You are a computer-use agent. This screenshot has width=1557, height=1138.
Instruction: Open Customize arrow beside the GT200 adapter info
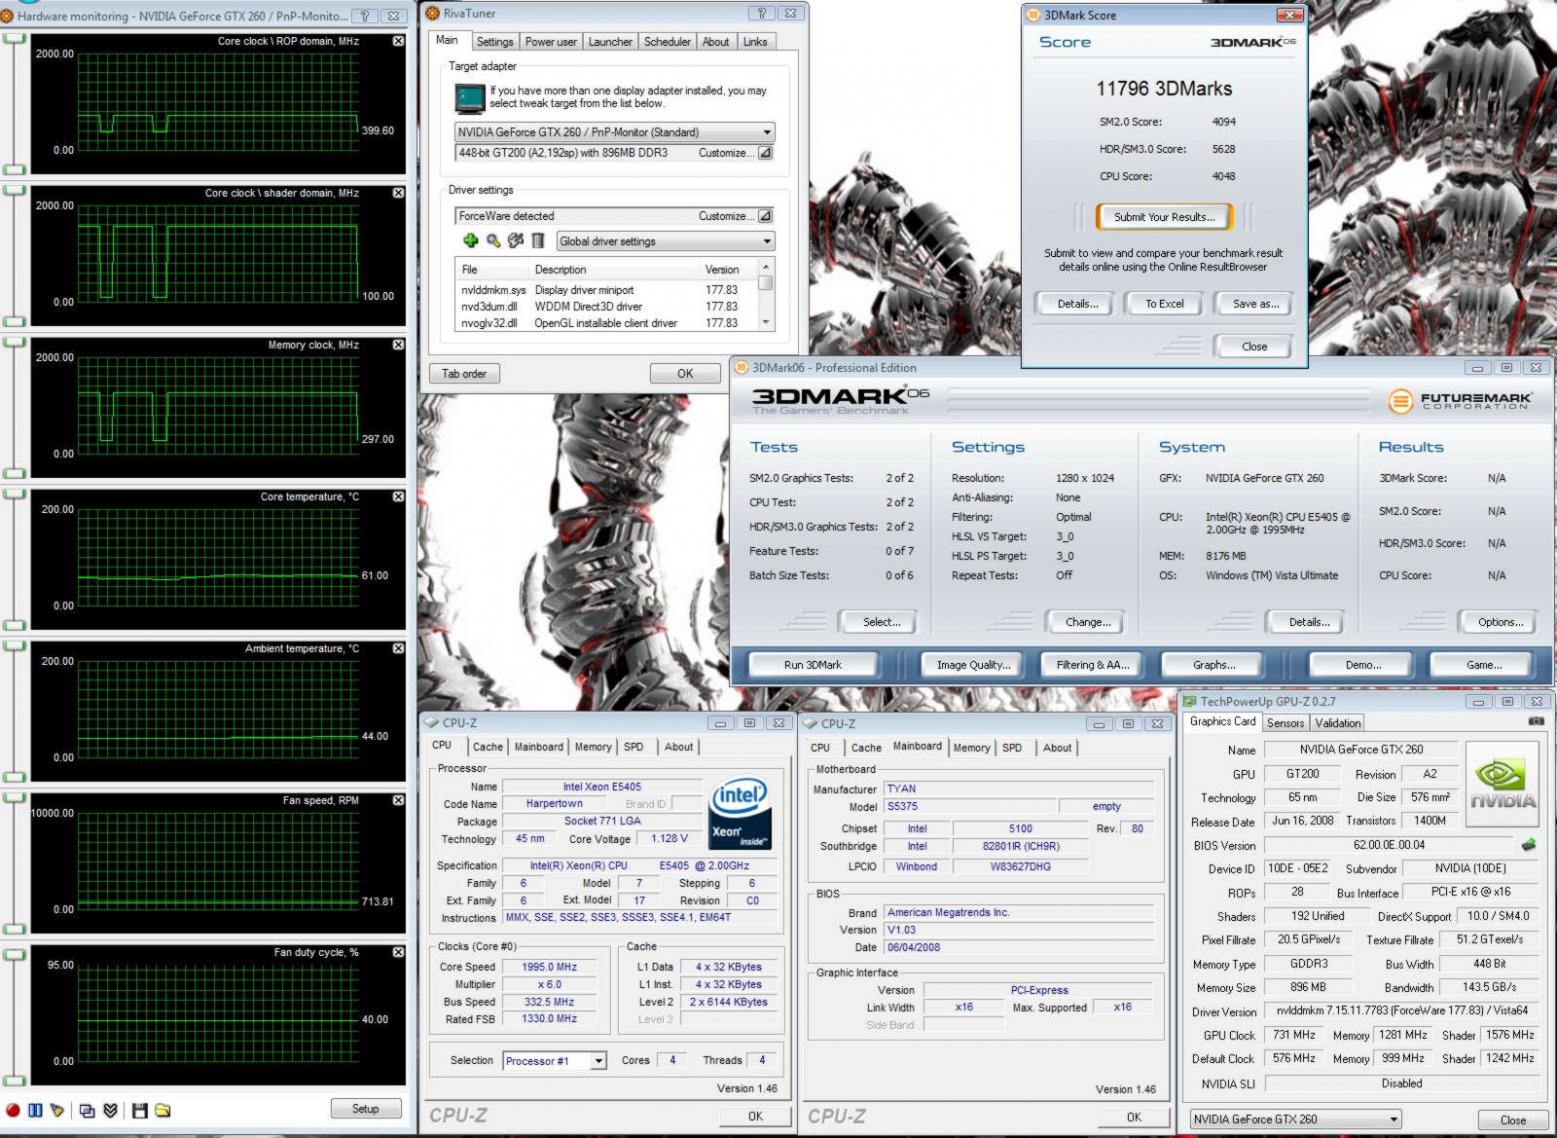coord(765,153)
